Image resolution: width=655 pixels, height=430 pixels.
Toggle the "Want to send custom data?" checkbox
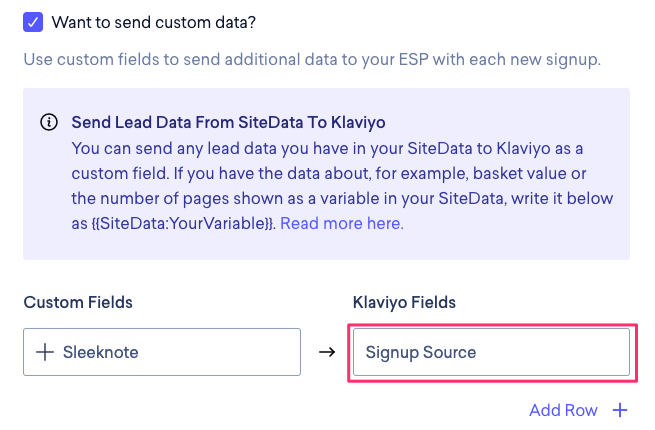click(x=33, y=21)
